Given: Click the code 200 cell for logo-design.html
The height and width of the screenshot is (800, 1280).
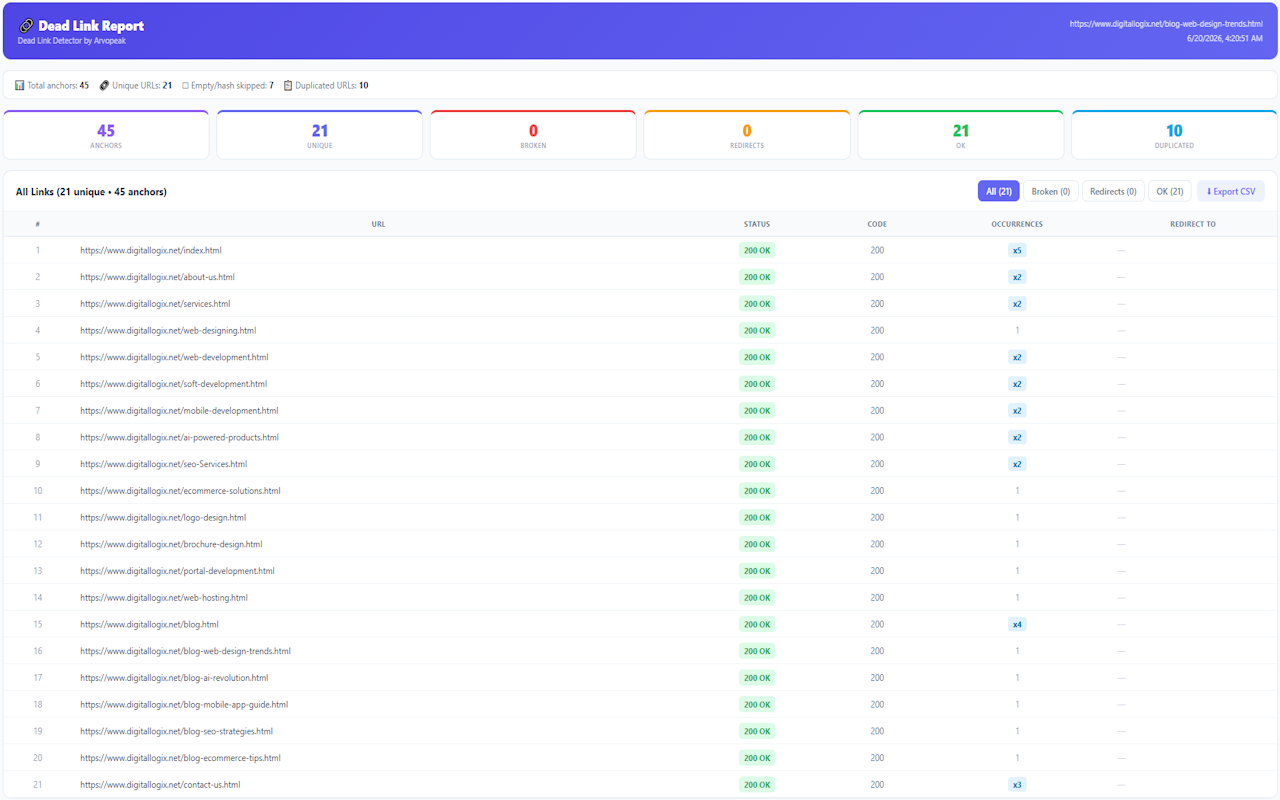Looking at the screenshot, I should (x=877, y=518).
